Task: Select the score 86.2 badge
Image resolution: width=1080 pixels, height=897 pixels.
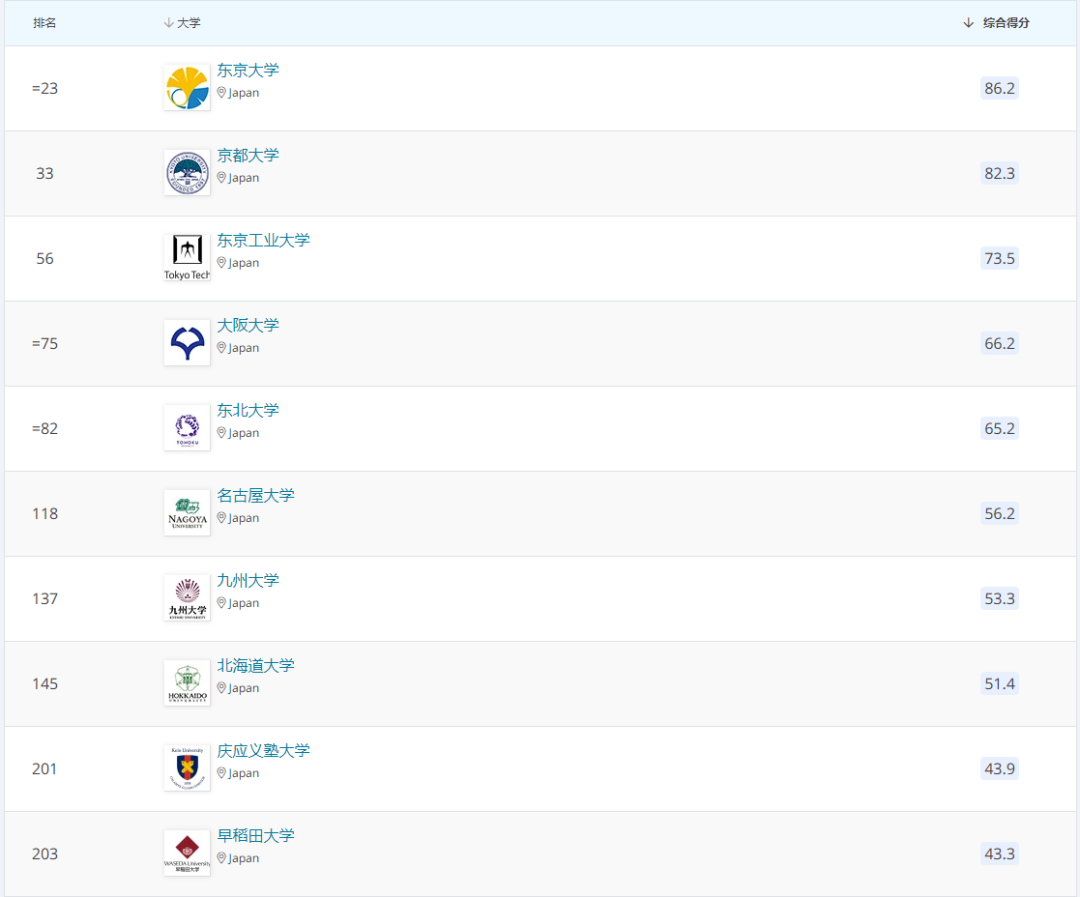Action: pos(999,88)
